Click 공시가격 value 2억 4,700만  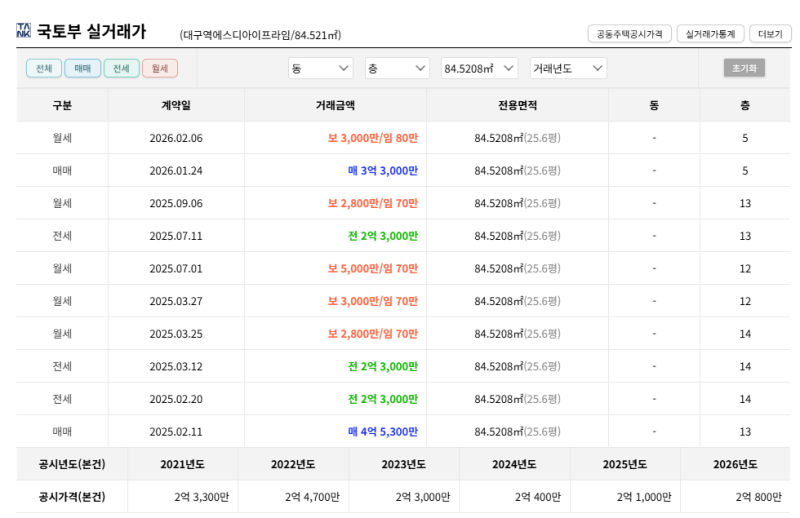(312, 497)
